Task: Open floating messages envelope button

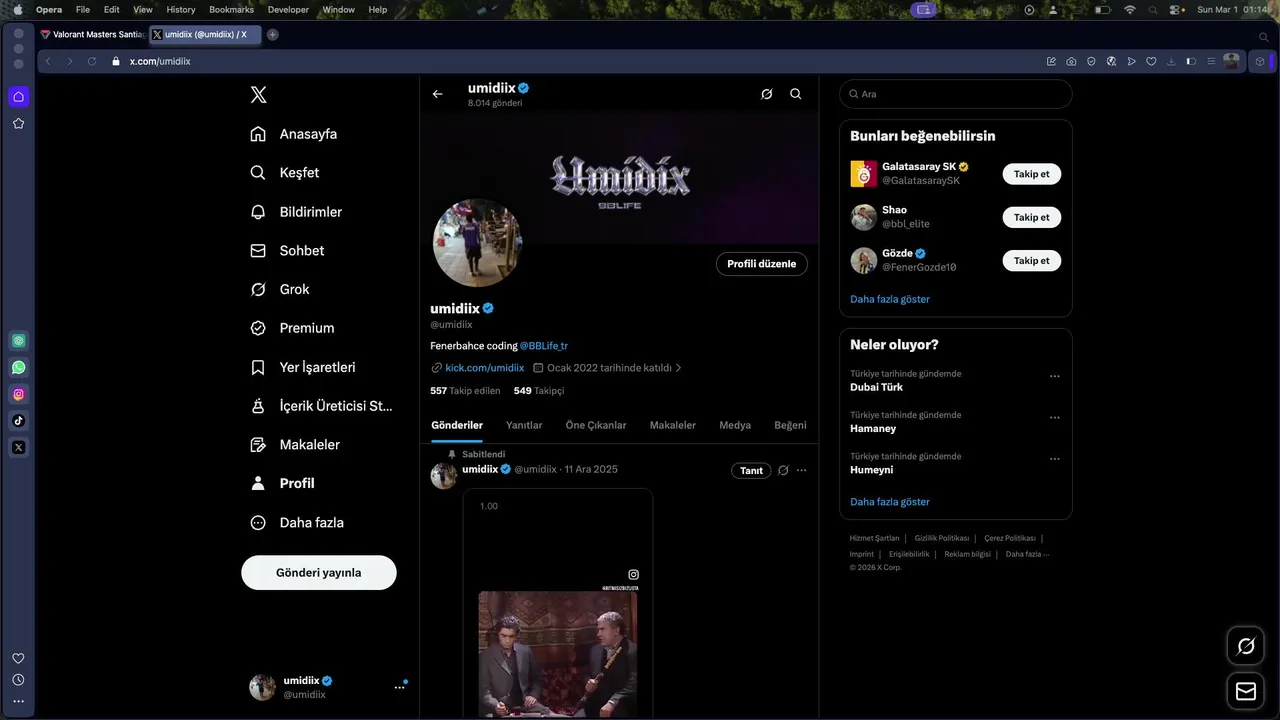Action: pyautogui.click(x=1246, y=691)
